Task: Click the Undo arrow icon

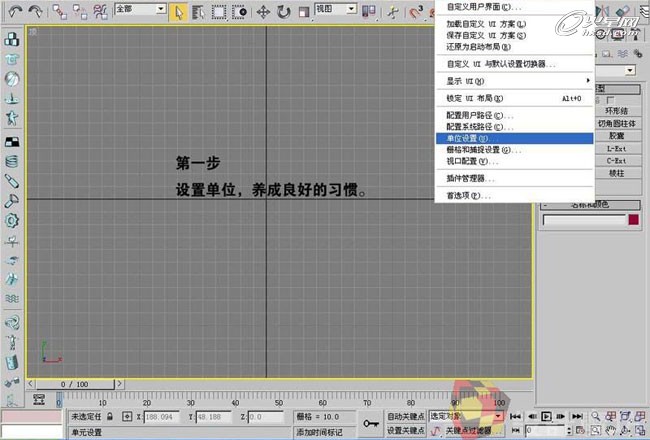Action: (x=12, y=12)
